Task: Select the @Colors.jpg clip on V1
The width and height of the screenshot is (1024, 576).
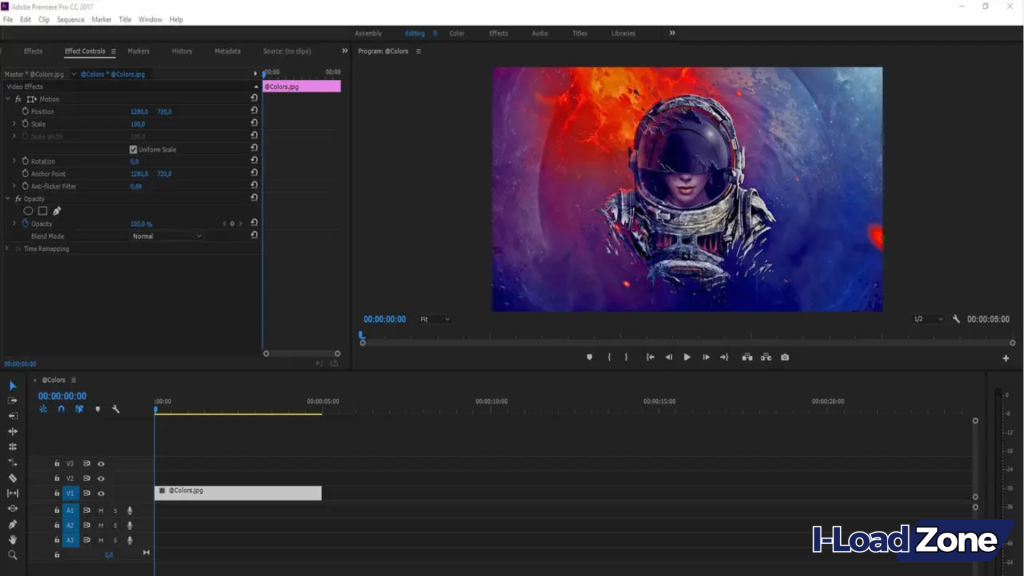Action: [238, 492]
